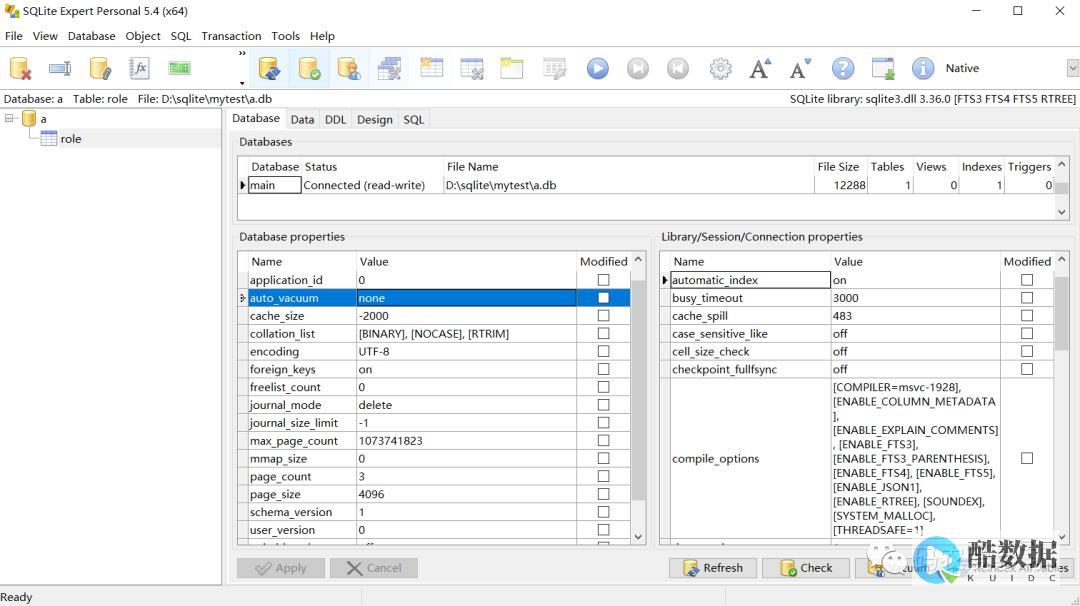This screenshot has height=606, width=1080.
Task: Click the increase font size A icon
Action: (x=760, y=68)
